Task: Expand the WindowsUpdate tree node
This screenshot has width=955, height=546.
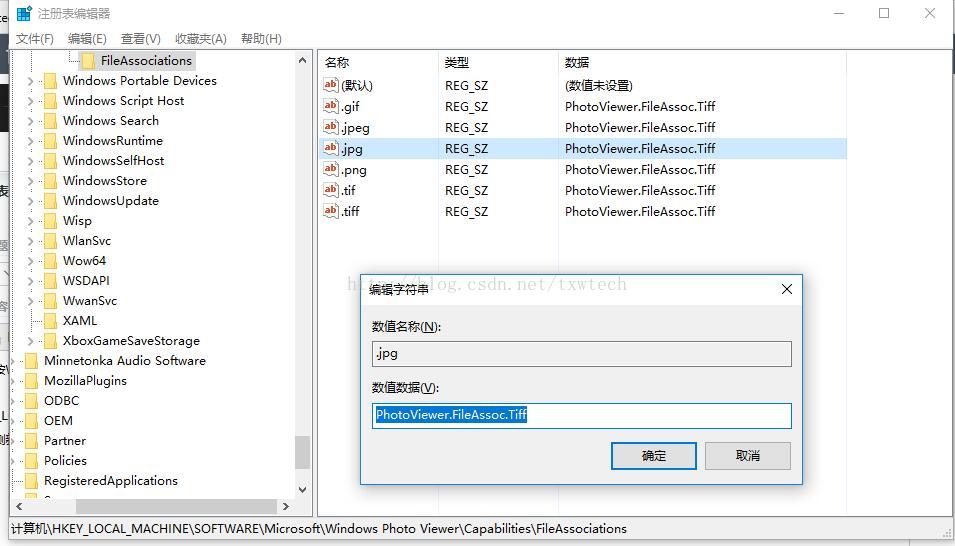Action: [30, 201]
